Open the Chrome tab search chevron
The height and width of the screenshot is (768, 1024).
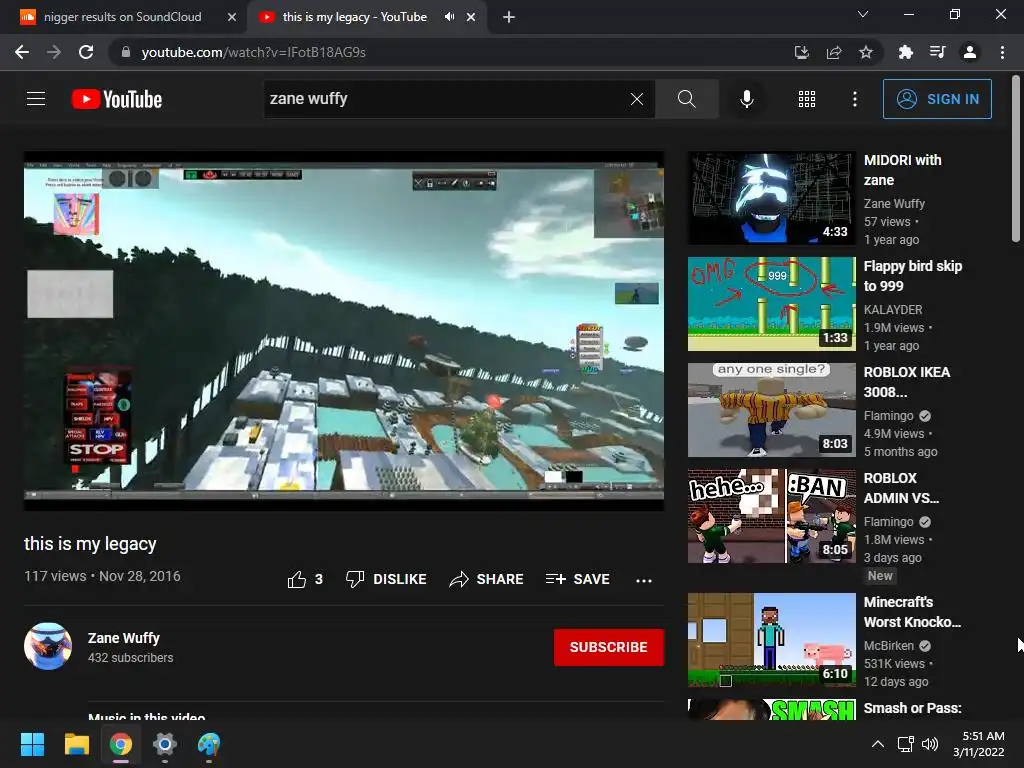click(x=863, y=14)
